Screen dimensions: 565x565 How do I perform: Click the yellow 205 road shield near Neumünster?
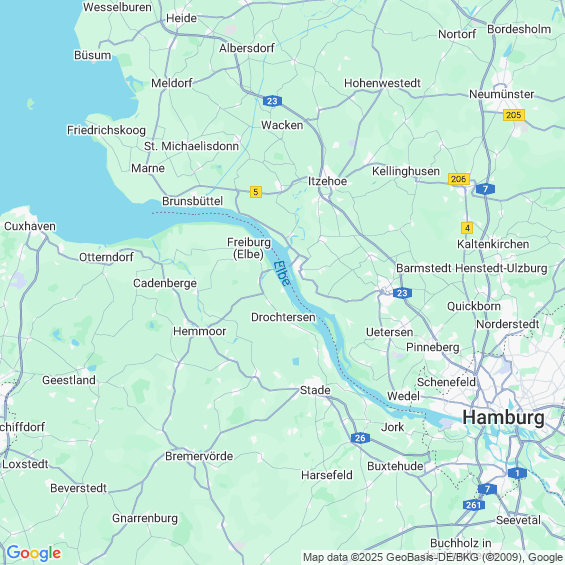coord(513,115)
